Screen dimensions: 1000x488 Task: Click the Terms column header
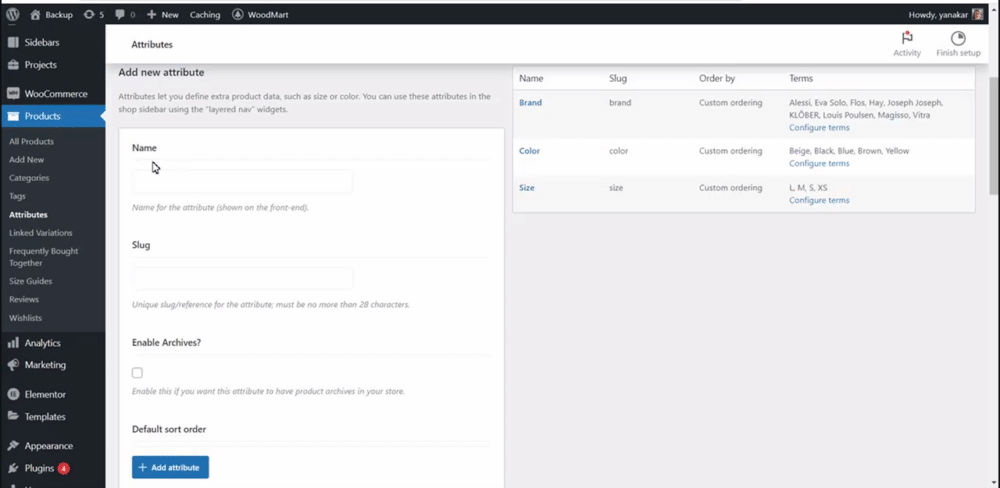pyautogui.click(x=801, y=78)
